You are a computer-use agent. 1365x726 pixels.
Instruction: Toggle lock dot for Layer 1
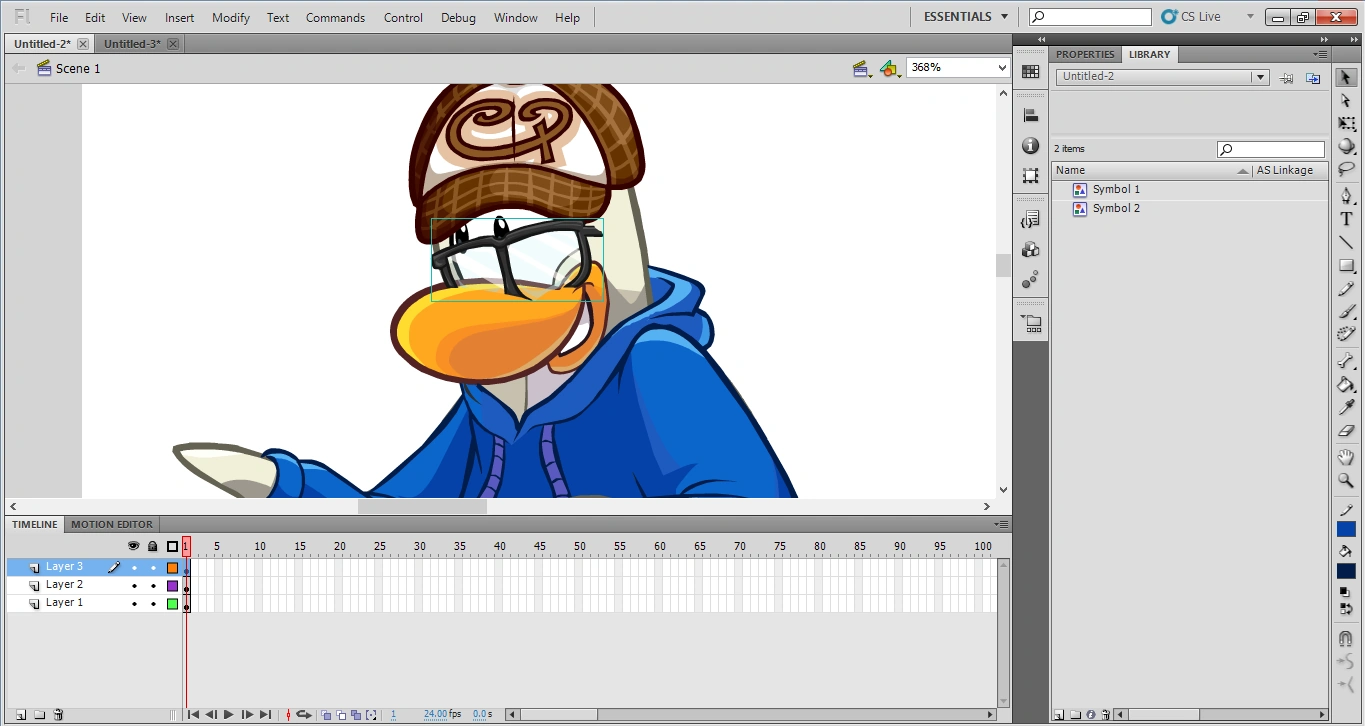point(153,604)
